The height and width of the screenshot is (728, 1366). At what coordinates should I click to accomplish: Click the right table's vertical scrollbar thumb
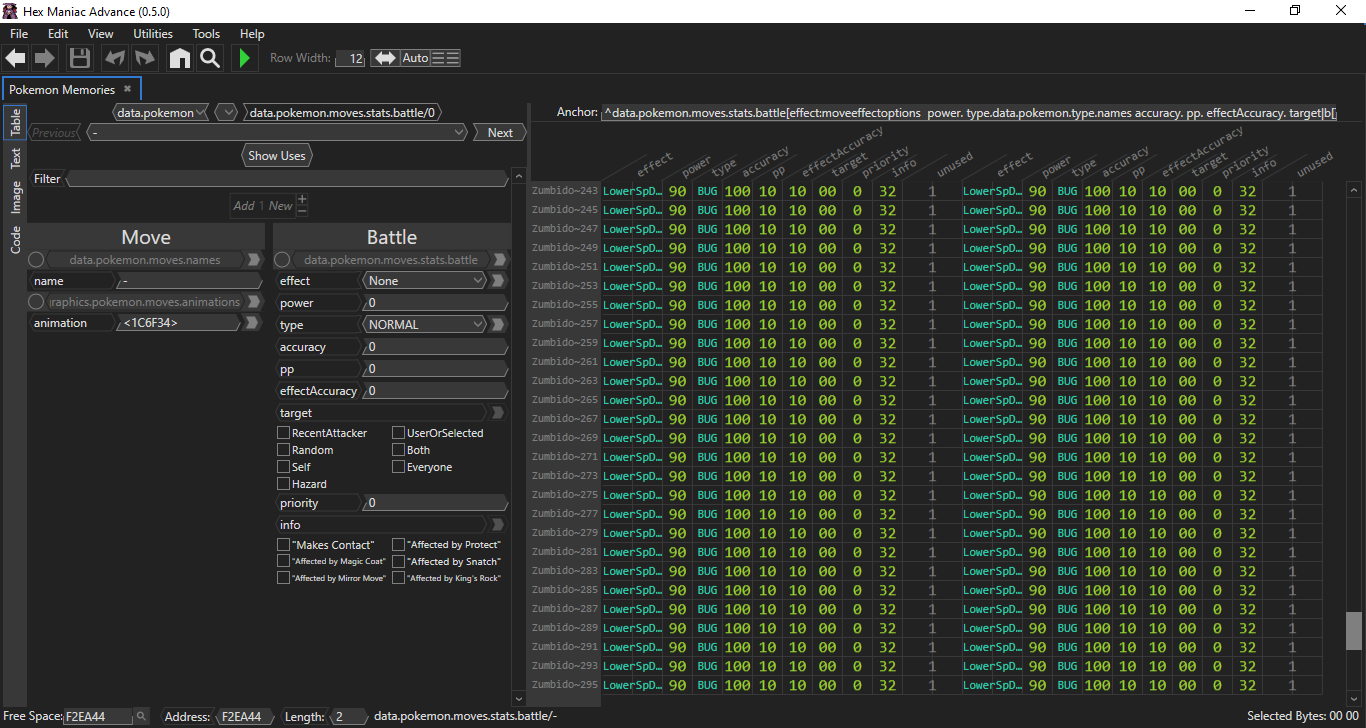(x=1354, y=630)
